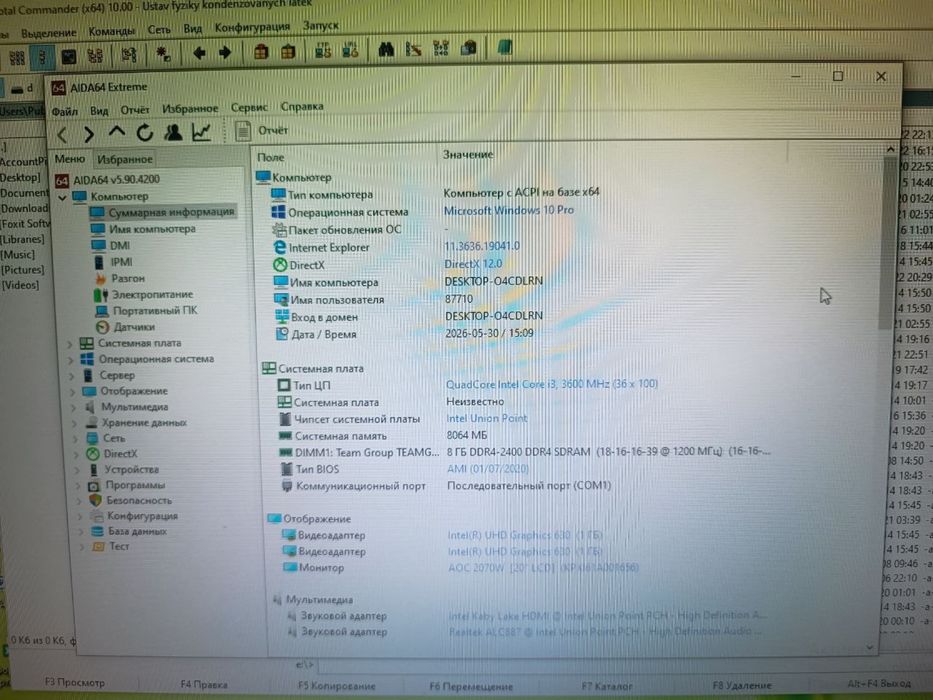Viewport: 933px width, 700px height.
Task: Select the Датчики sensors tree item
Action: click(x=134, y=327)
